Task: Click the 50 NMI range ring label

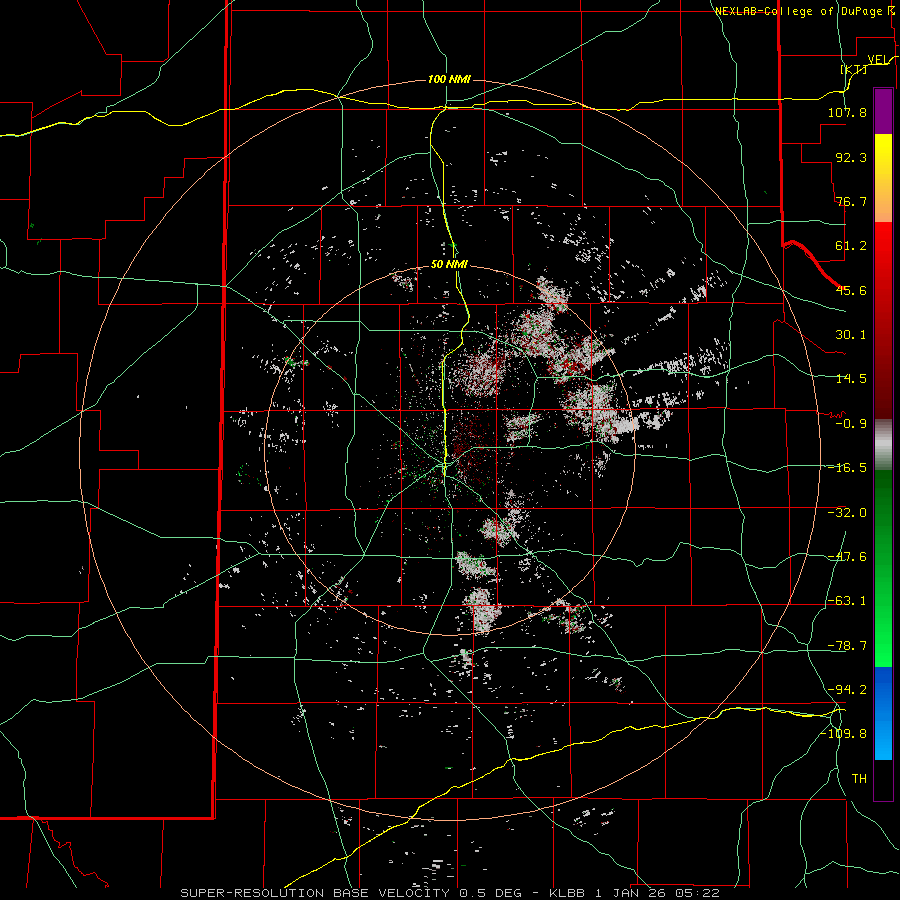Action: [x=449, y=265]
